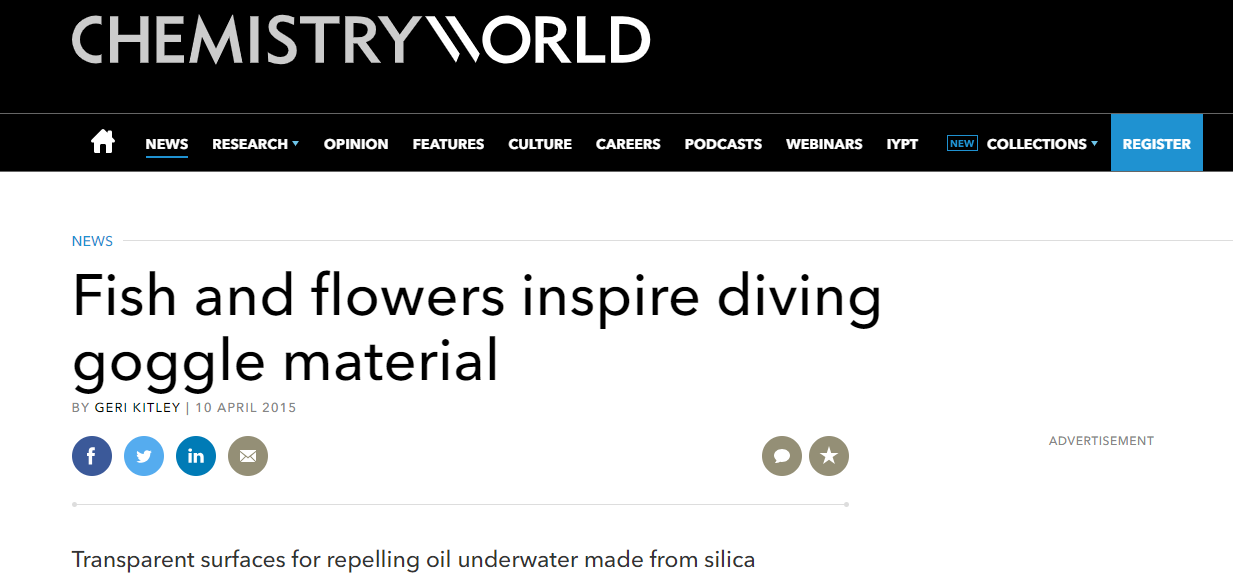The image size is (1233, 576).
Task: Go to the Opinion section
Action: click(356, 144)
